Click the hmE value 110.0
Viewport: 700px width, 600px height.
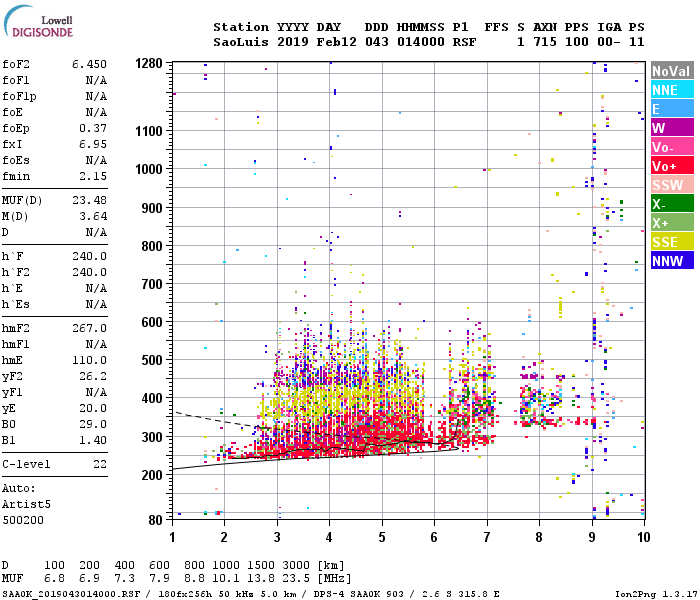(x=89, y=360)
